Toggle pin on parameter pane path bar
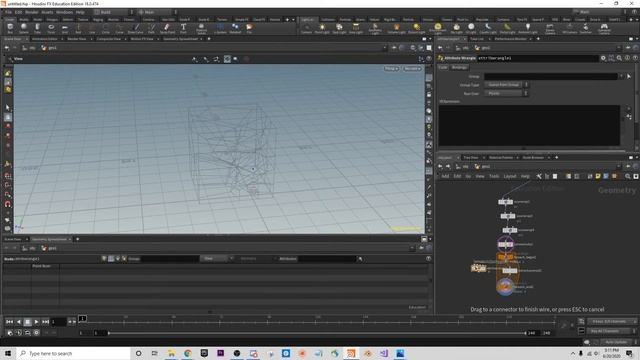 628,48
